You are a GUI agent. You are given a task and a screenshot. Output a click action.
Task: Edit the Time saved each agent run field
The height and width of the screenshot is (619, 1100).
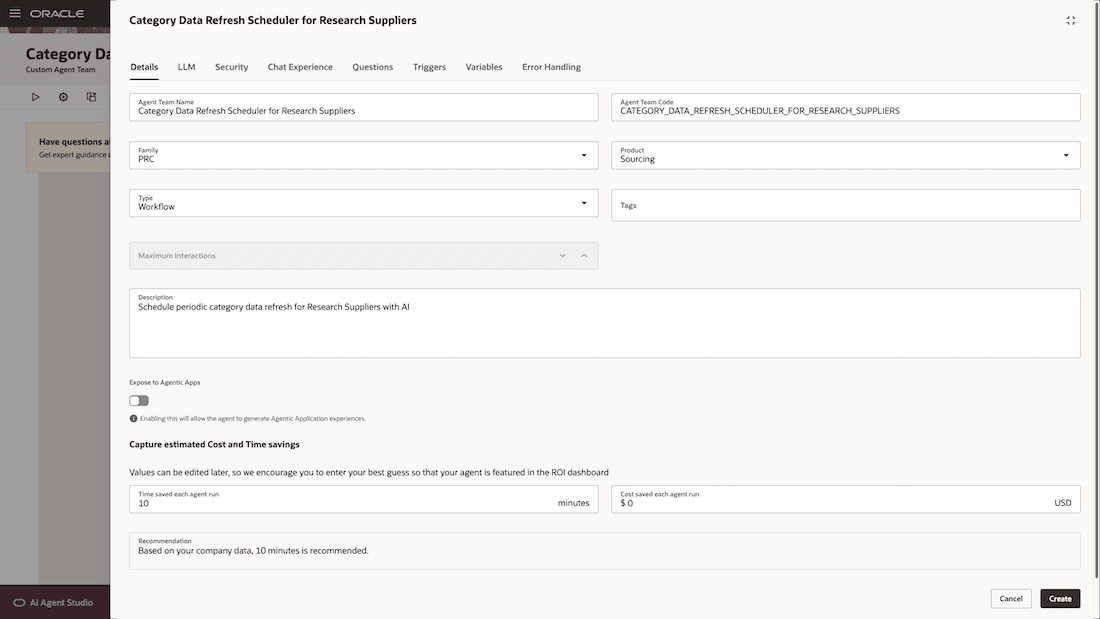coord(300,502)
